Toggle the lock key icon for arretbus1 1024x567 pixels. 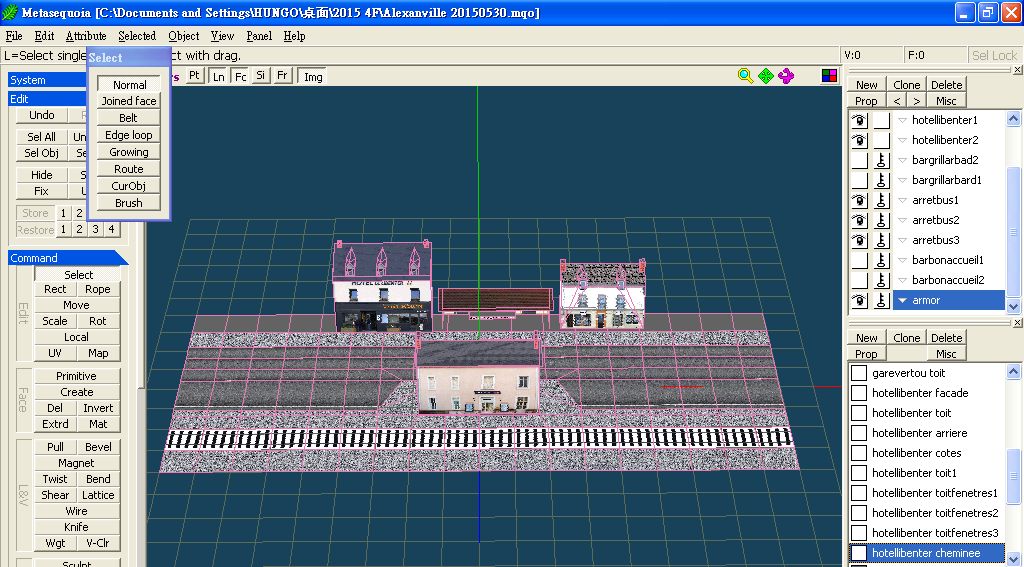[x=881, y=200]
